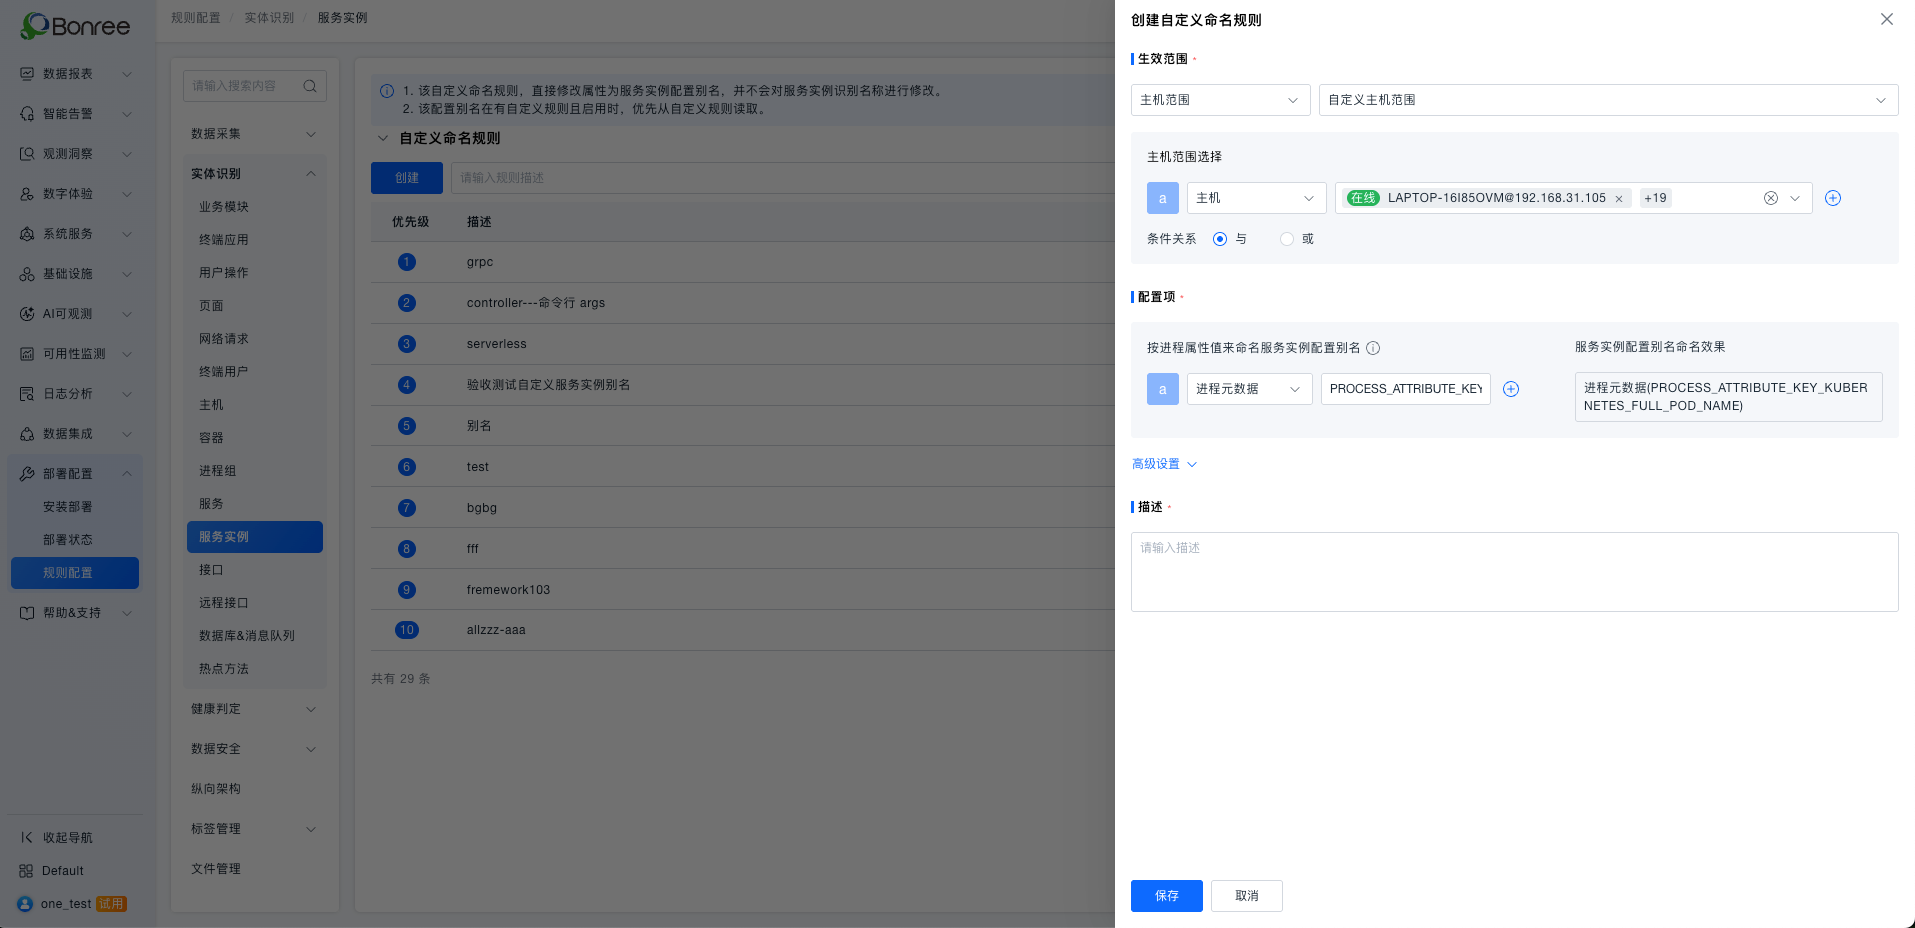Open 文件管理 in the rule menu
This screenshot has width=1915, height=928.
tap(254, 869)
